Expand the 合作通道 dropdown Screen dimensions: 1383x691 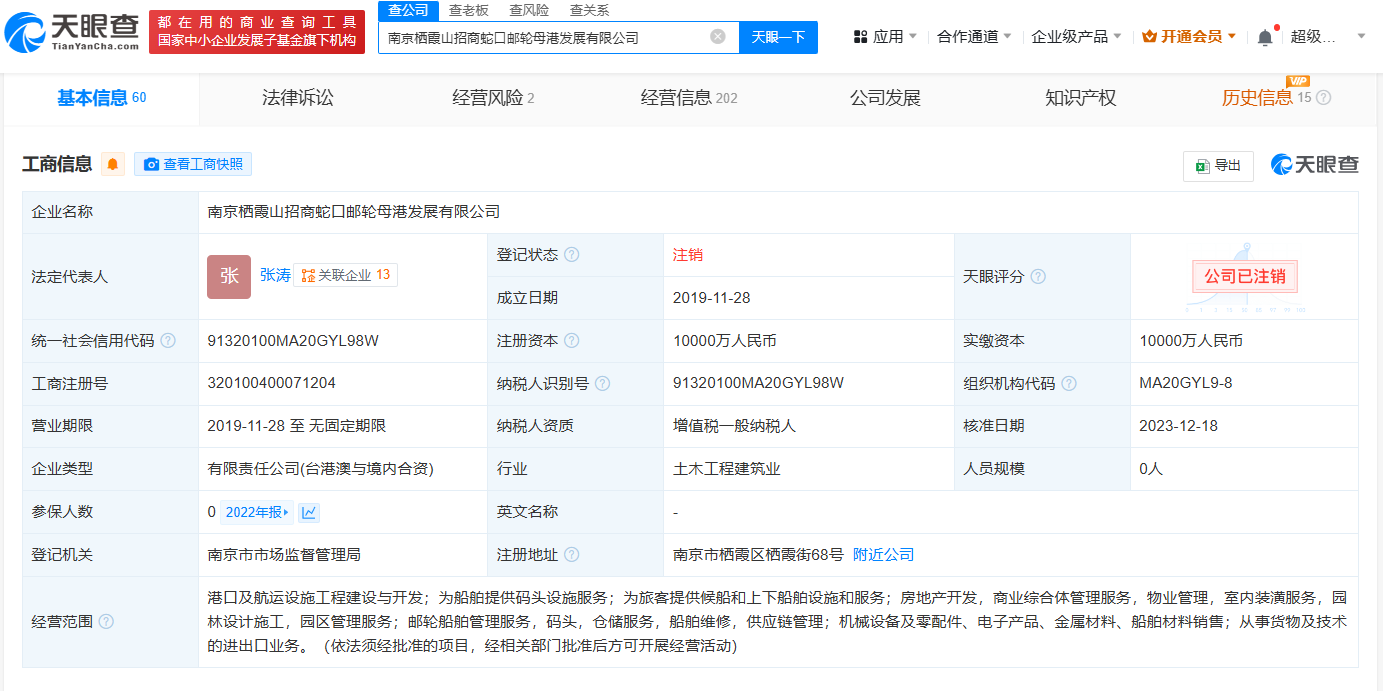tap(974, 37)
